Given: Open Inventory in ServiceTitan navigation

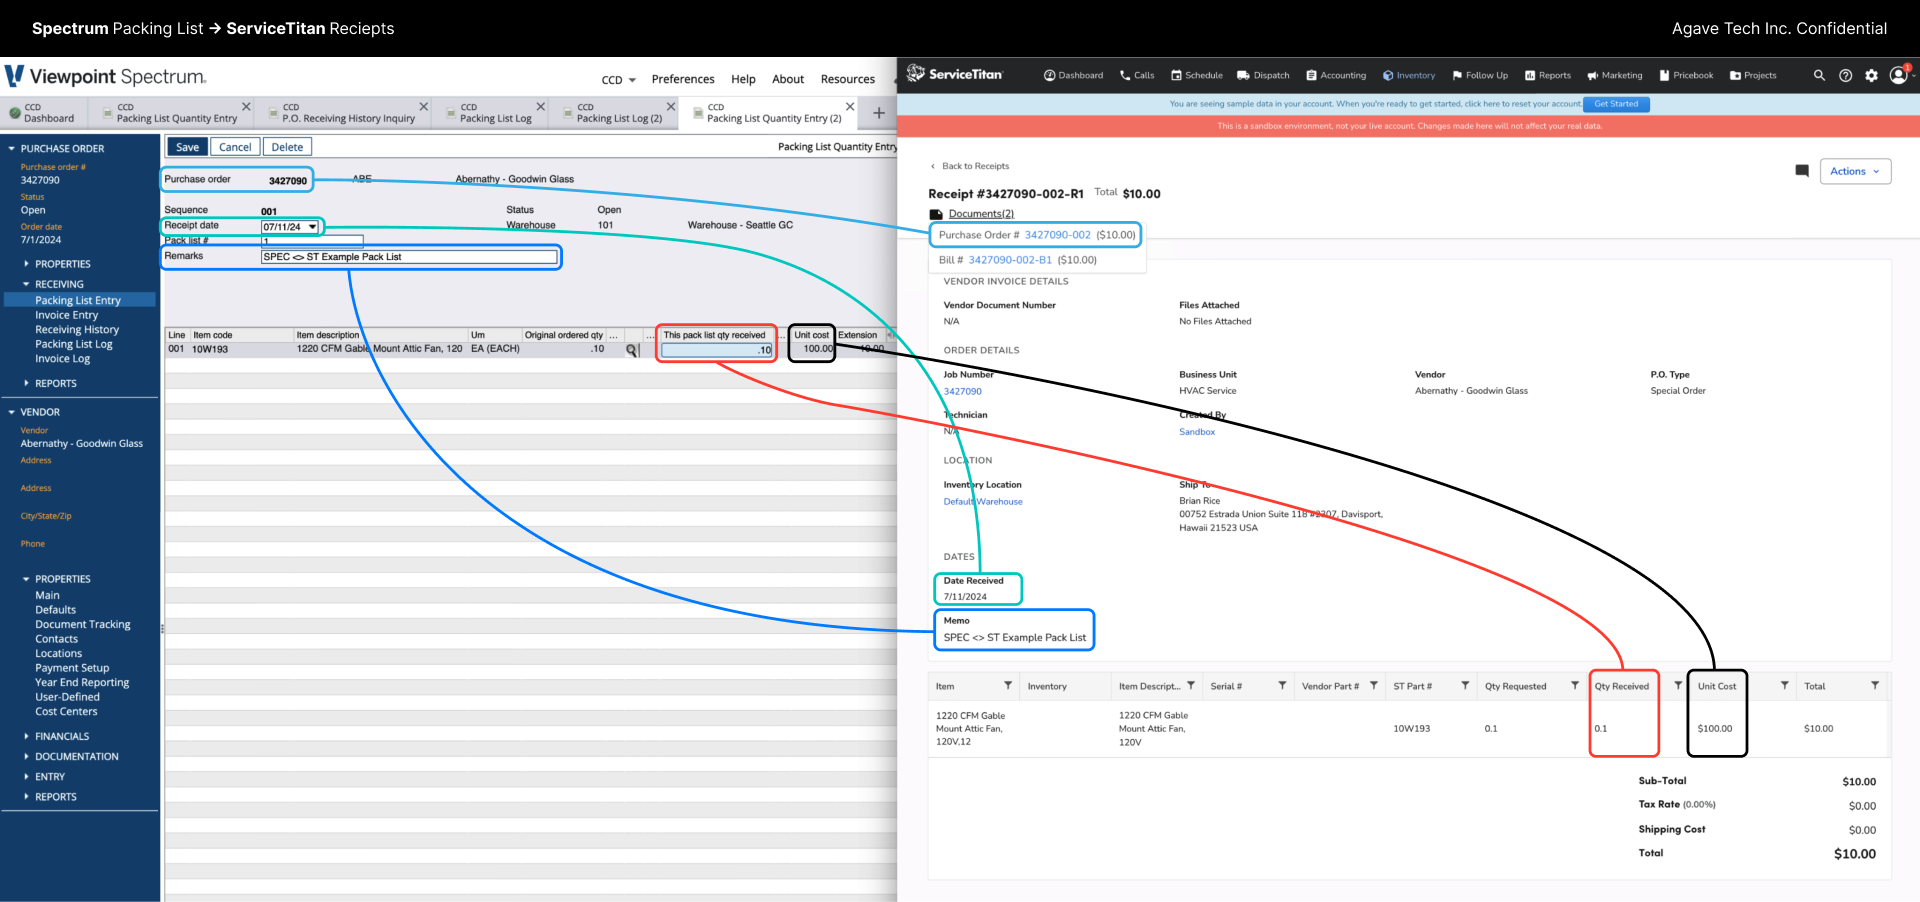Looking at the screenshot, I should pyautogui.click(x=1409, y=75).
